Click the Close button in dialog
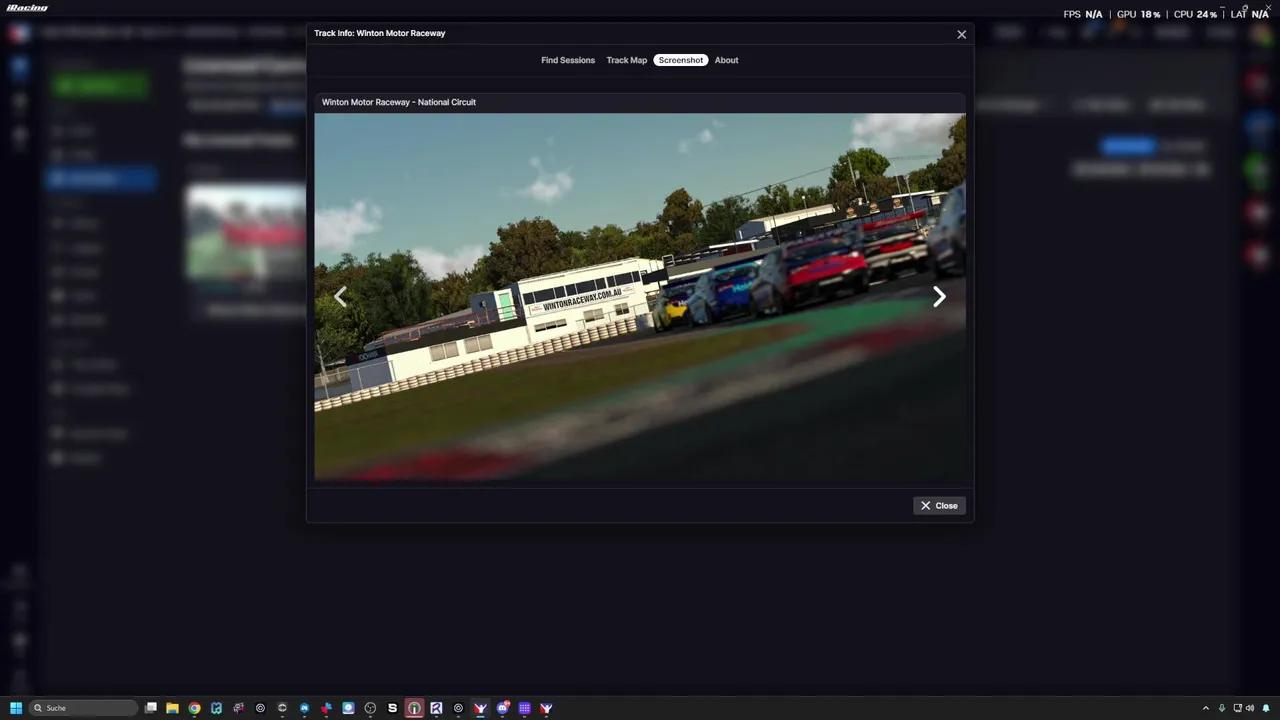 click(x=939, y=505)
